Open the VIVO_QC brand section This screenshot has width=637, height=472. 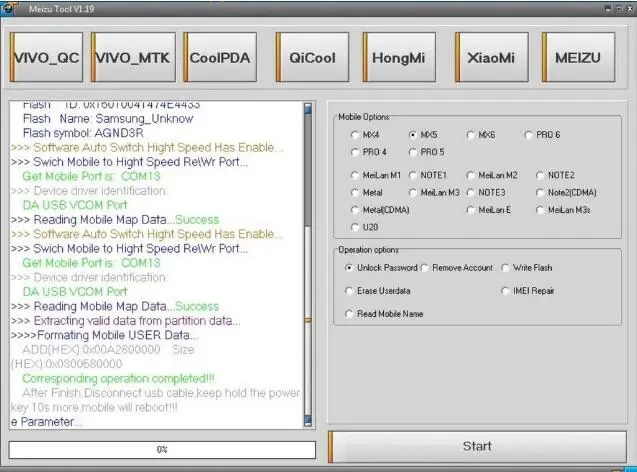(46, 57)
